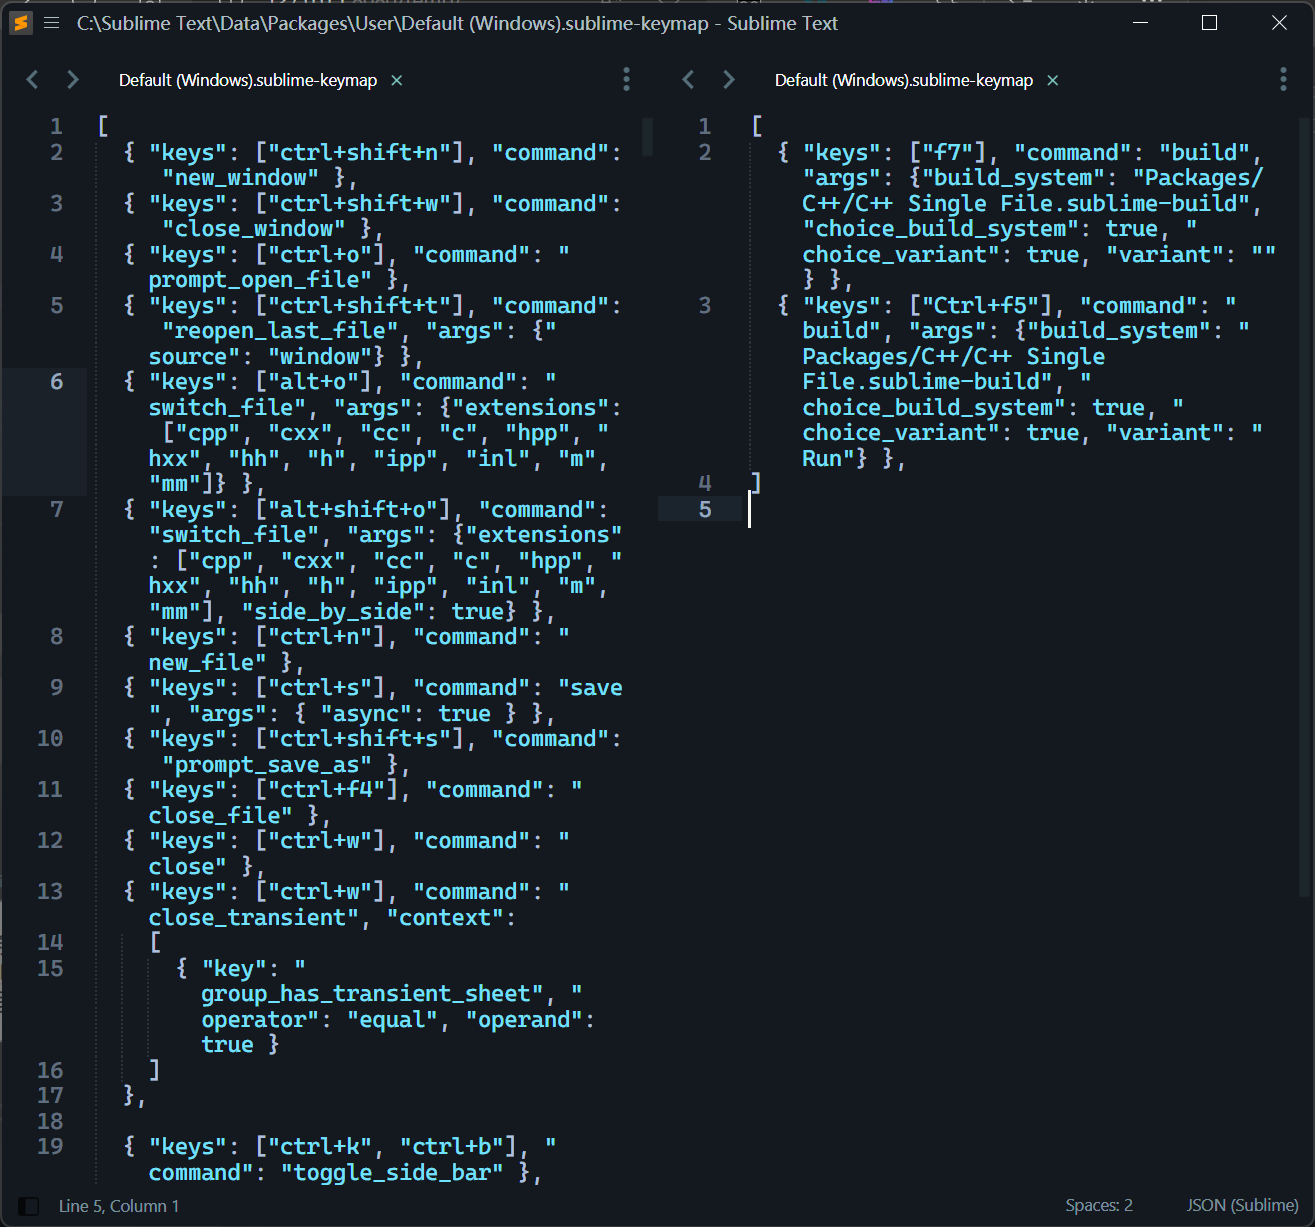Click "f7" key binding in right pane
This screenshot has width=1315, height=1227.
click(947, 153)
